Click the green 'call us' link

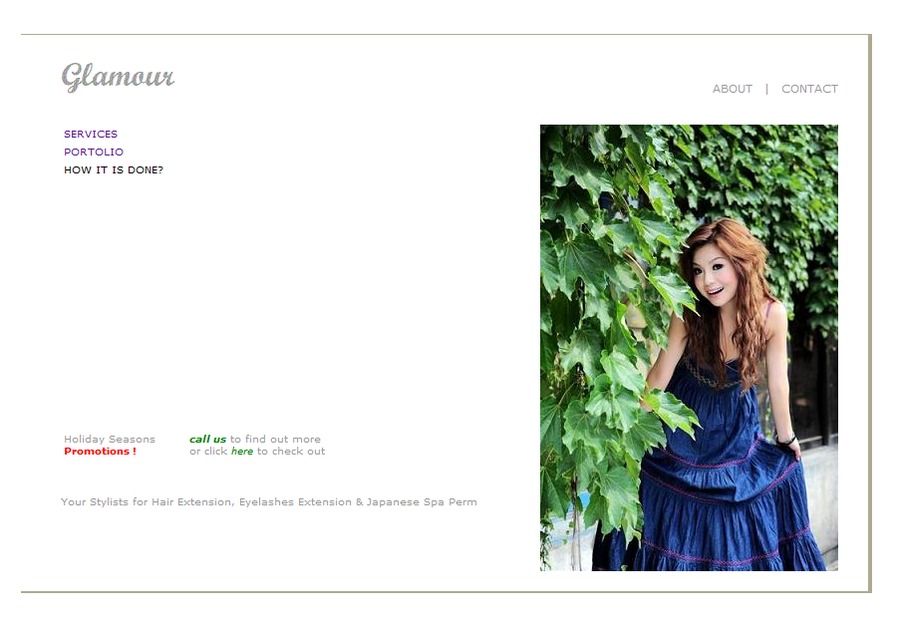point(208,439)
